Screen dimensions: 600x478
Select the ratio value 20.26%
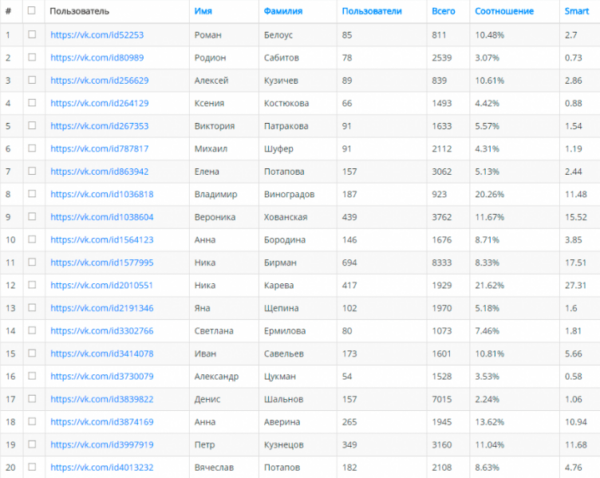click(489, 194)
